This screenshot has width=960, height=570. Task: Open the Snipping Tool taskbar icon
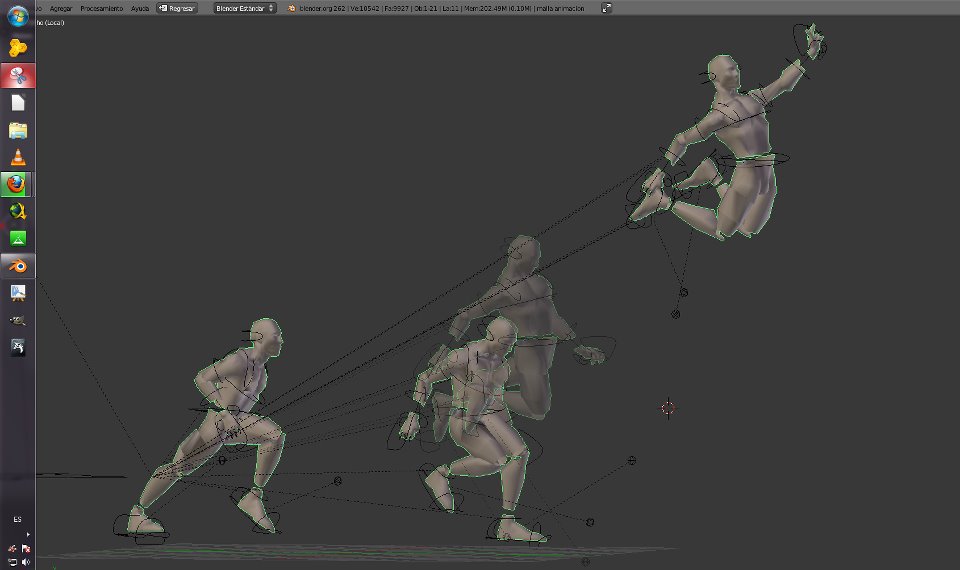click(18, 75)
